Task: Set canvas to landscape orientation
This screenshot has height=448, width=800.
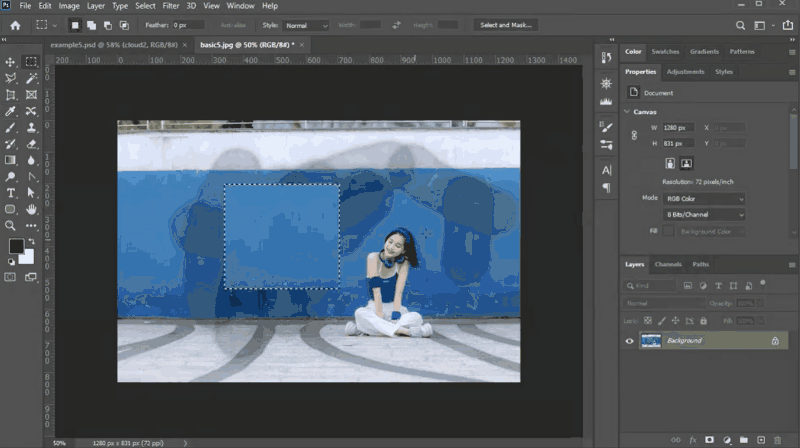Action: click(x=687, y=163)
